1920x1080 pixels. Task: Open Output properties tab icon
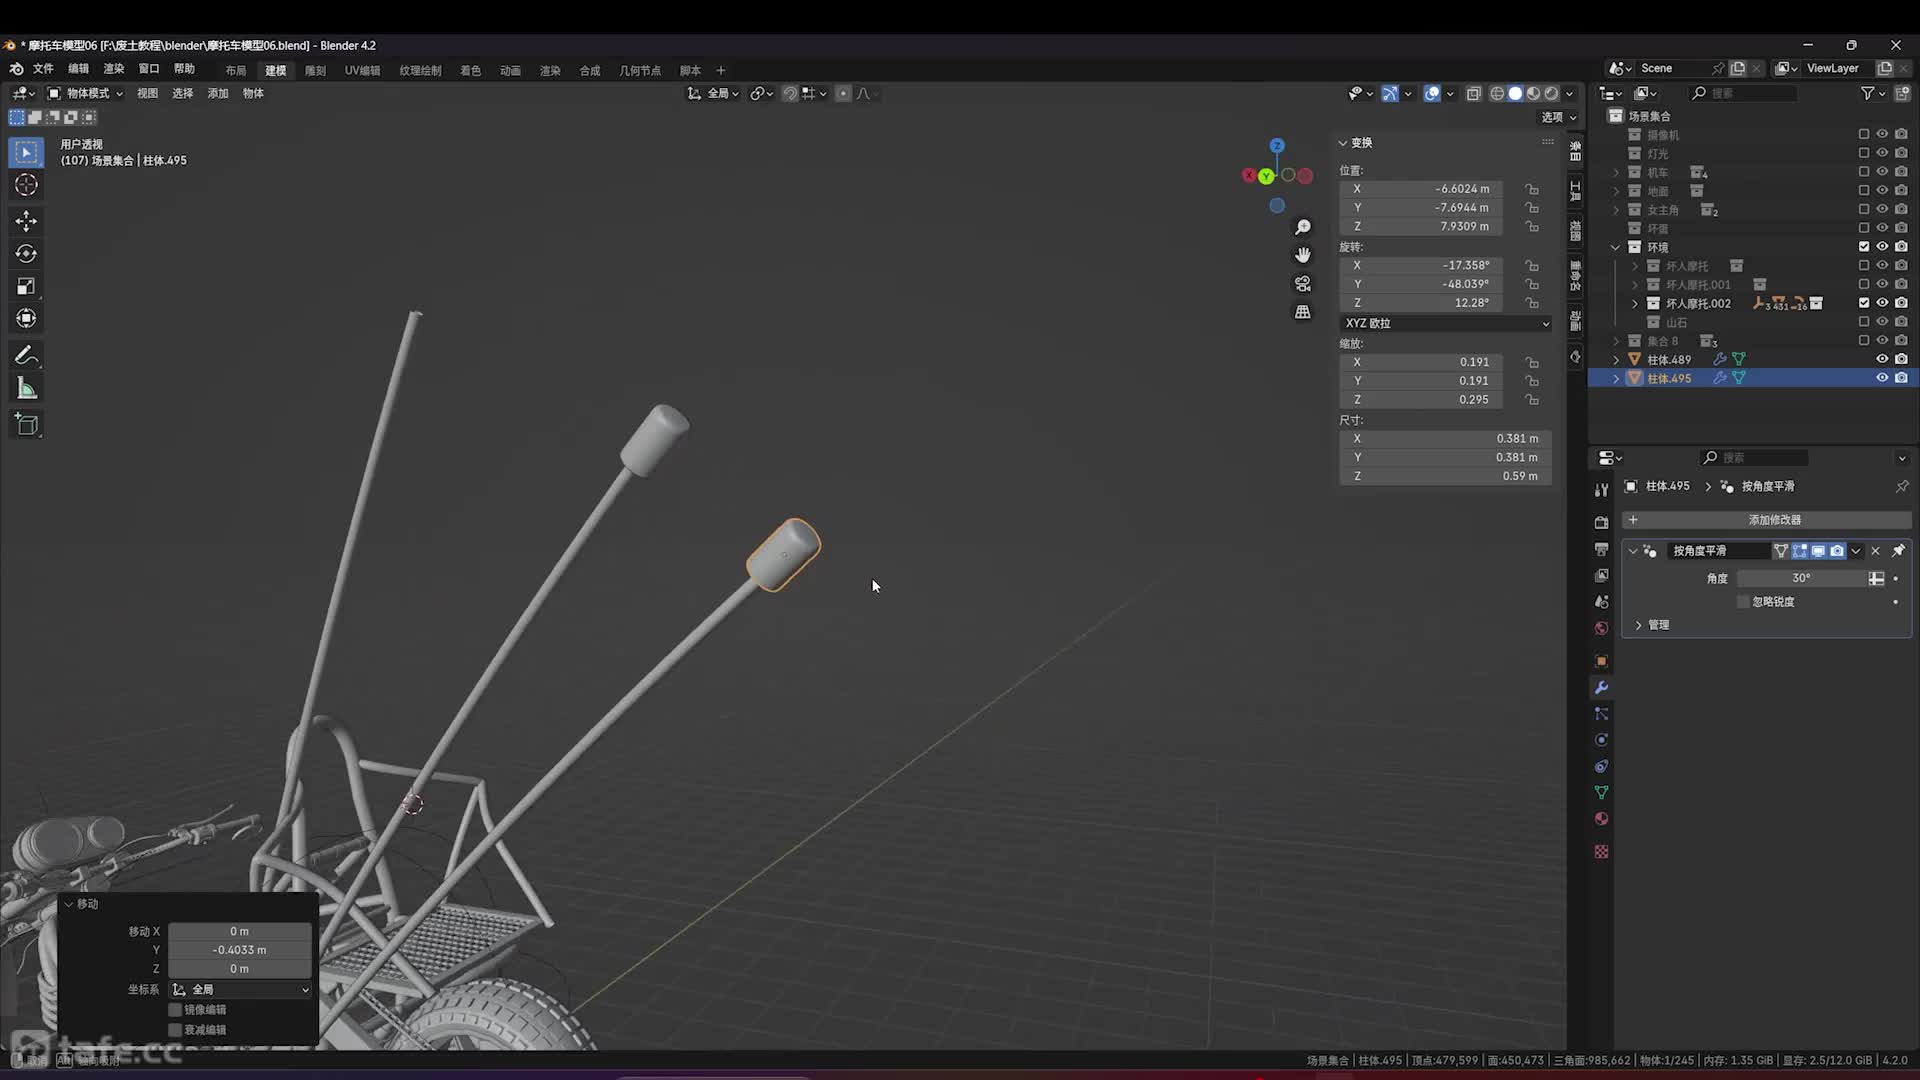[x=1601, y=549]
